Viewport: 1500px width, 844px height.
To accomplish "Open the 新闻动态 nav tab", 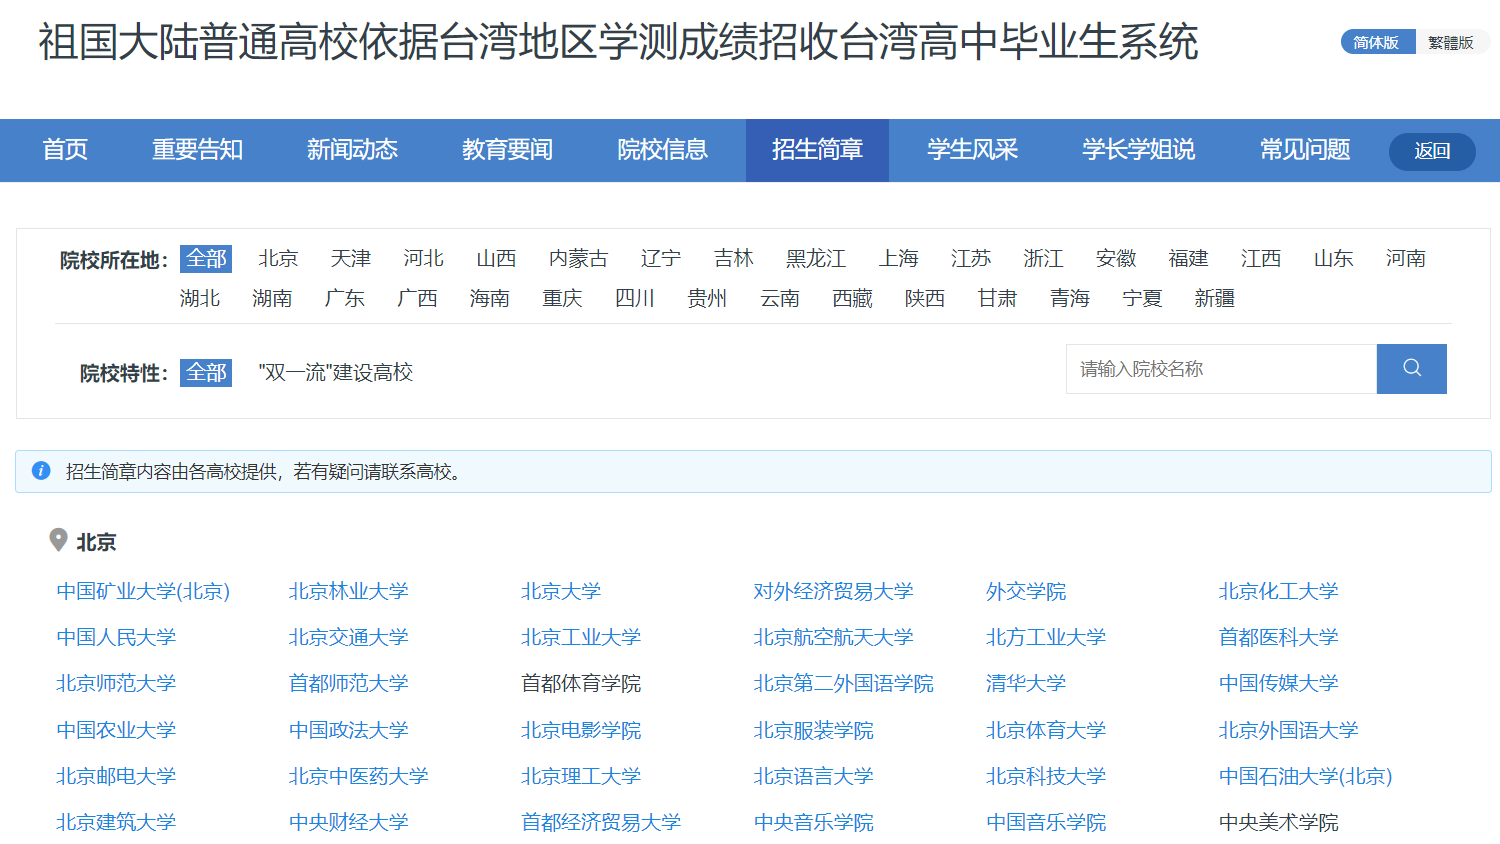I will click(x=352, y=150).
